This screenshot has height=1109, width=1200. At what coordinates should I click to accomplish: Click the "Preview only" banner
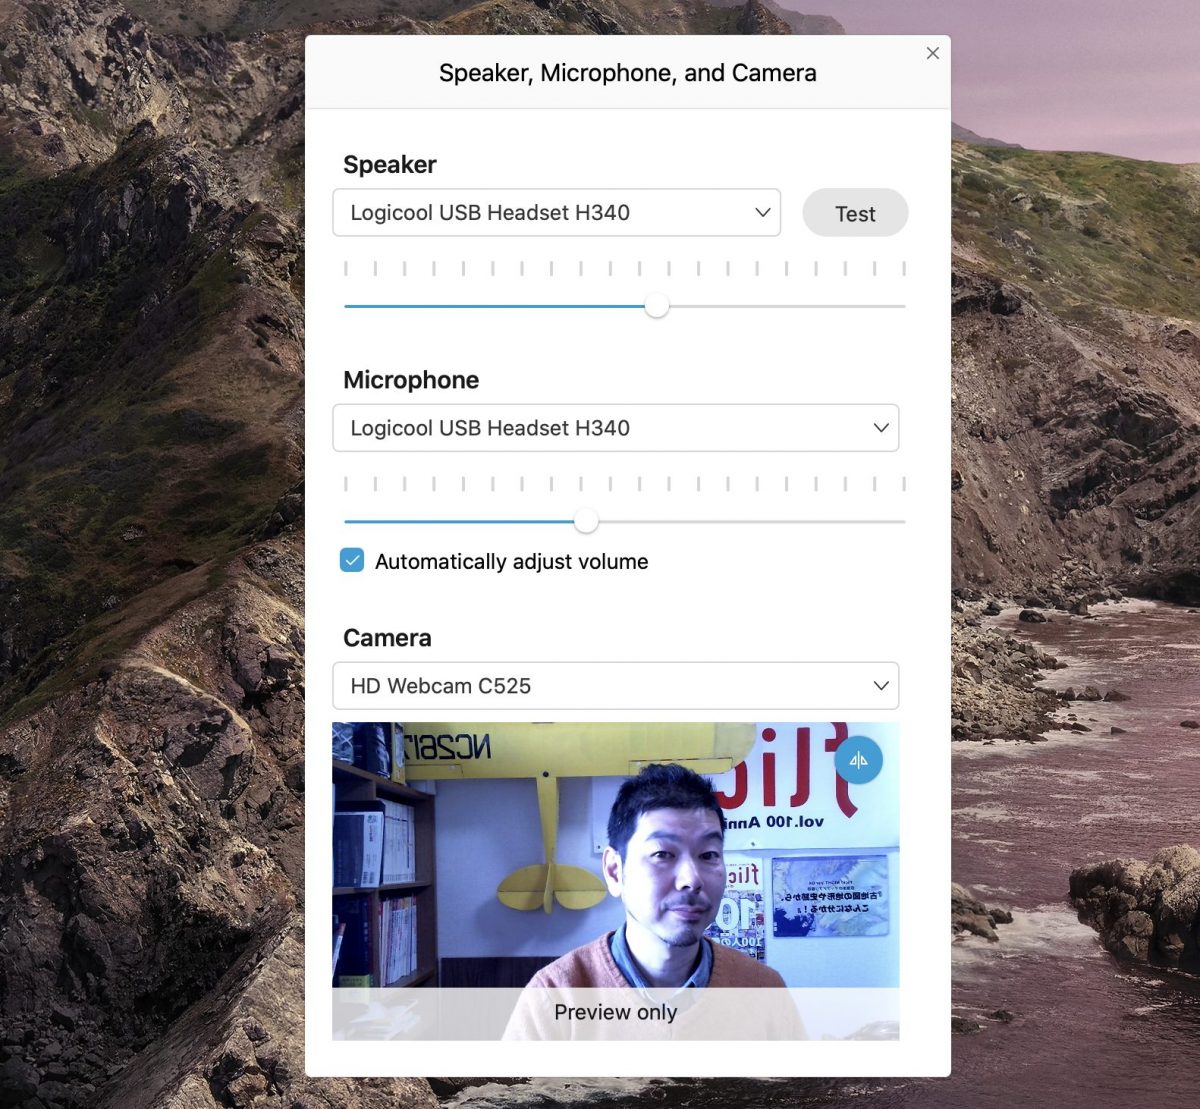pos(615,1012)
